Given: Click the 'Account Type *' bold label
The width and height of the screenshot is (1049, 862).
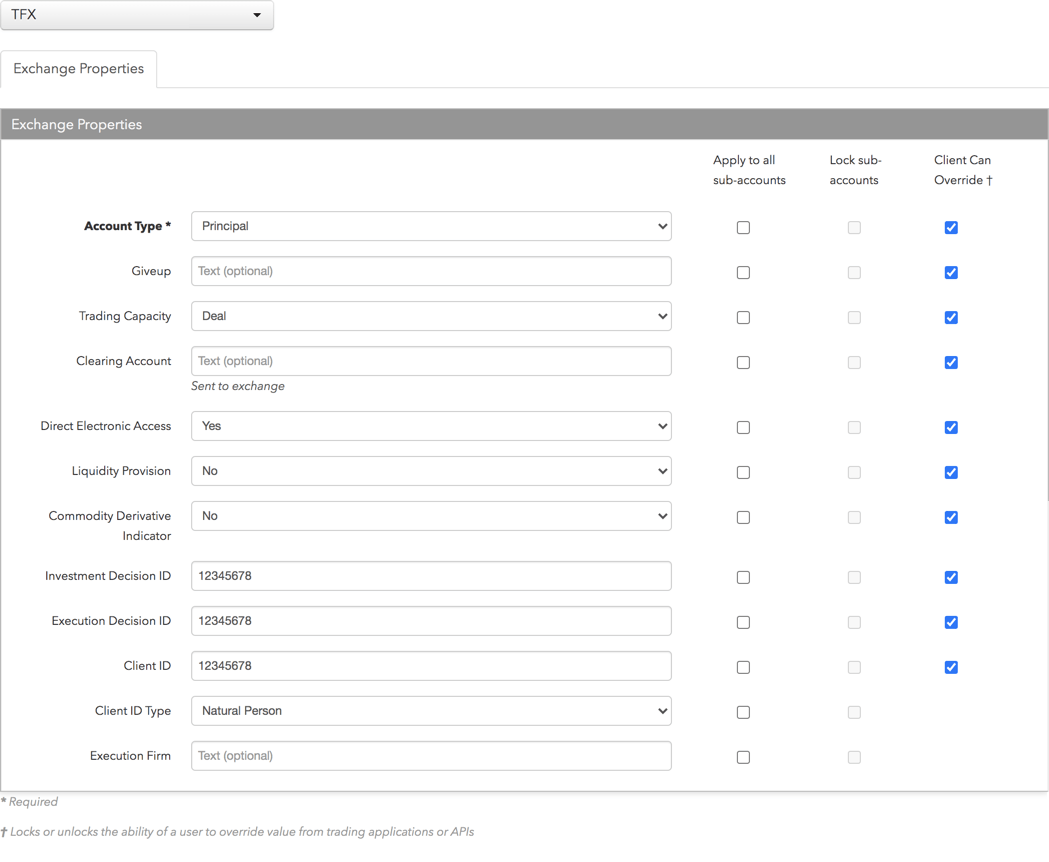Looking at the screenshot, I should (x=127, y=226).
